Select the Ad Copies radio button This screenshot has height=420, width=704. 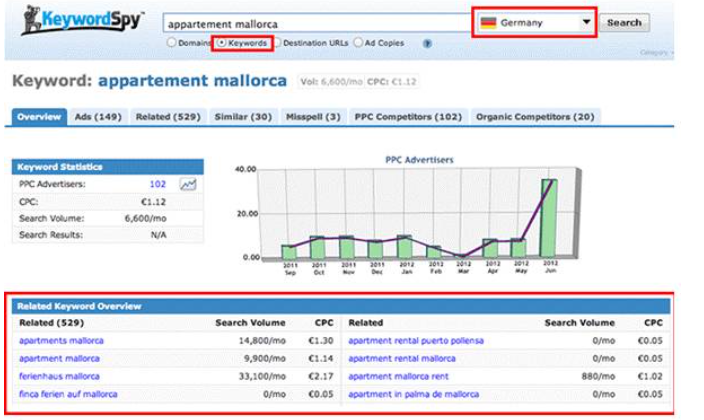pyautogui.click(x=358, y=43)
